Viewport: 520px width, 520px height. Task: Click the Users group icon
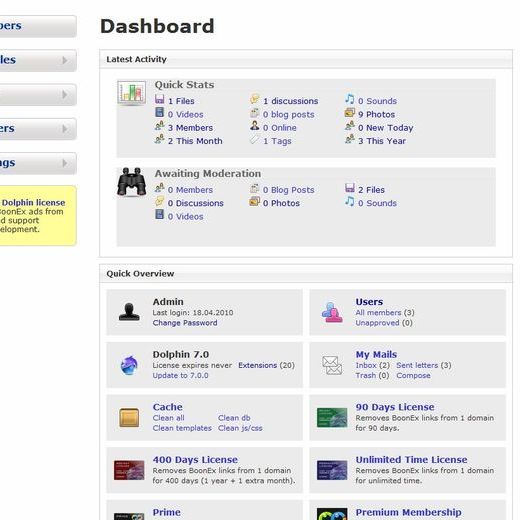[x=332, y=312]
